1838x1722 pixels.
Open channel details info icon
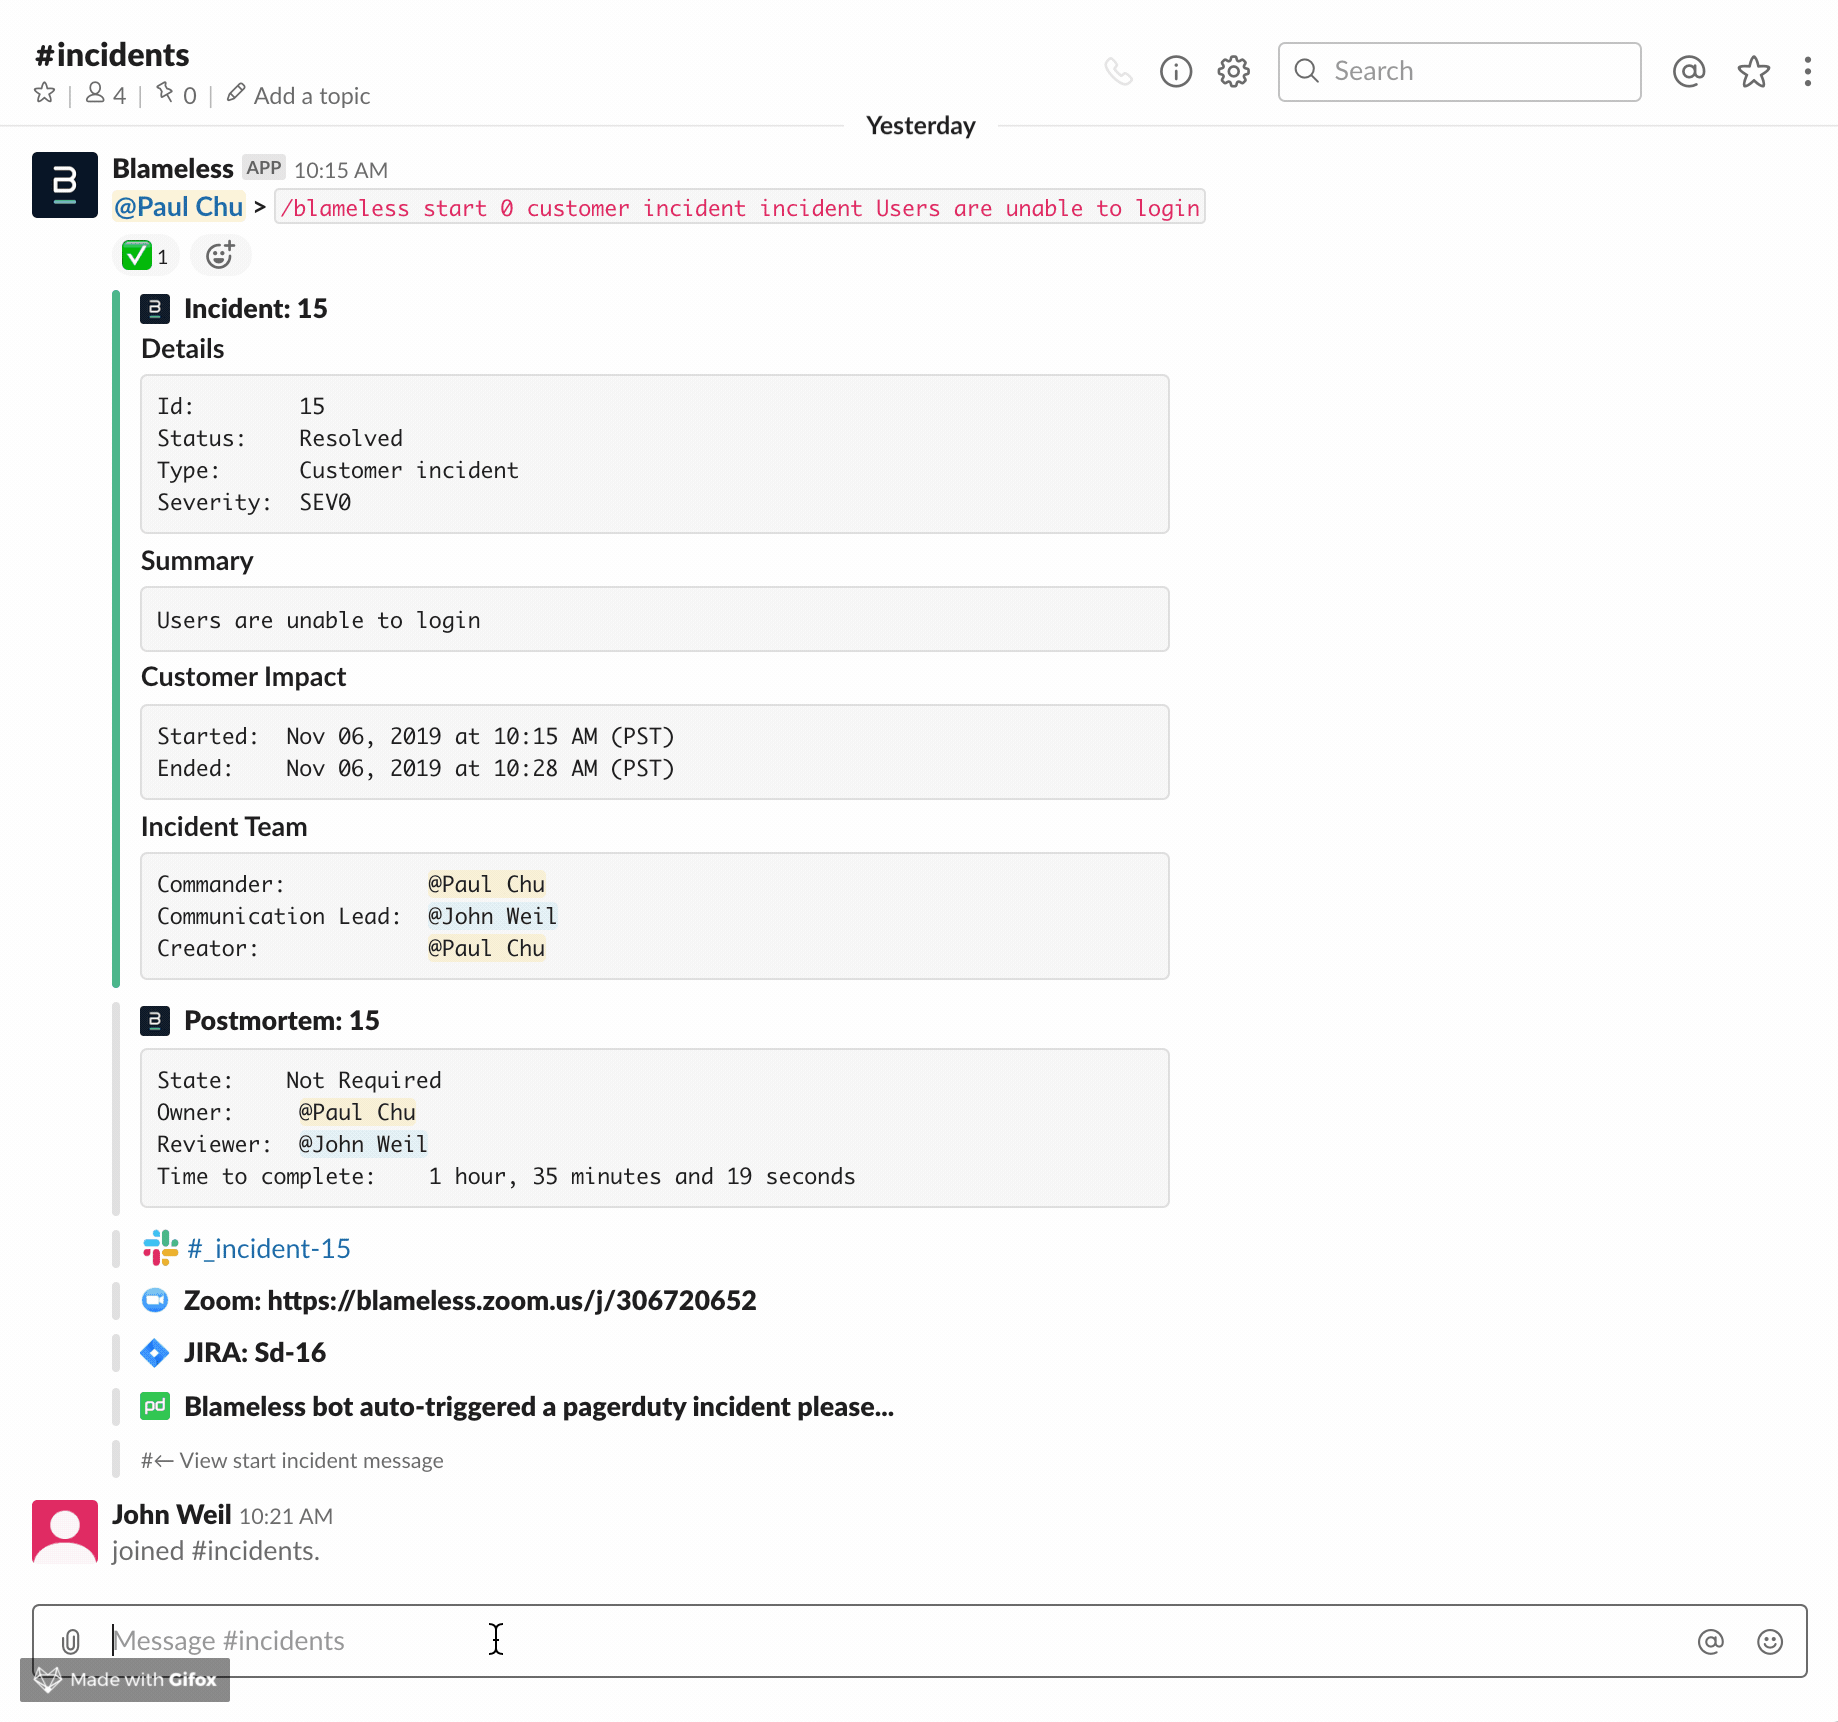pos(1176,71)
